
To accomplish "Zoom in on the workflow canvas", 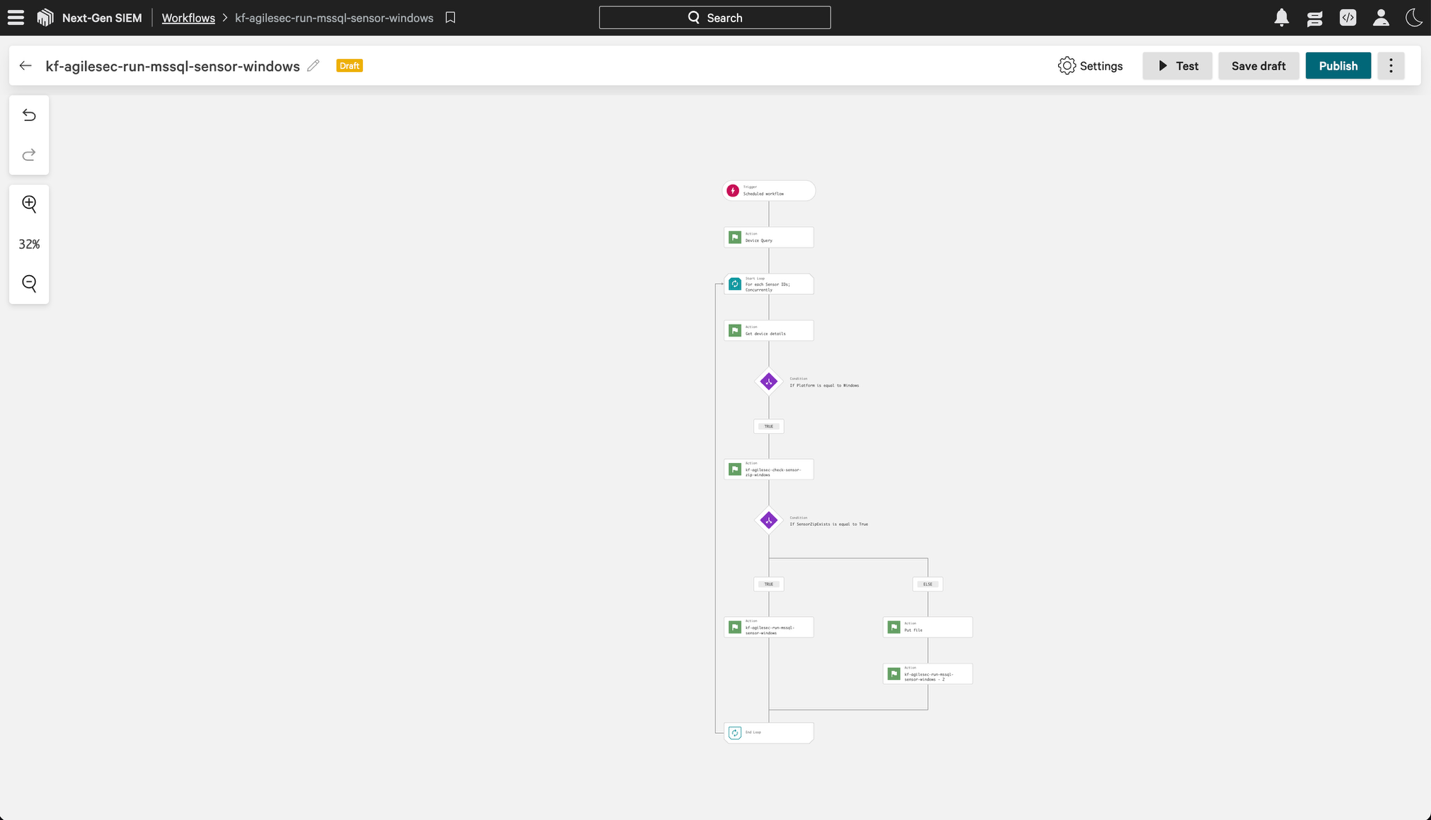I will (29, 204).
